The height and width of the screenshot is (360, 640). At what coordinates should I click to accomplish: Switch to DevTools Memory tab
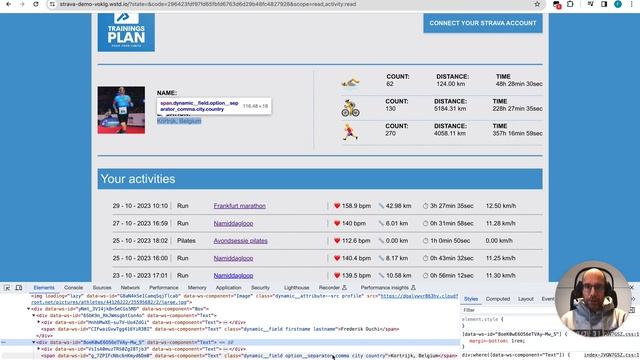click(x=197, y=288)
